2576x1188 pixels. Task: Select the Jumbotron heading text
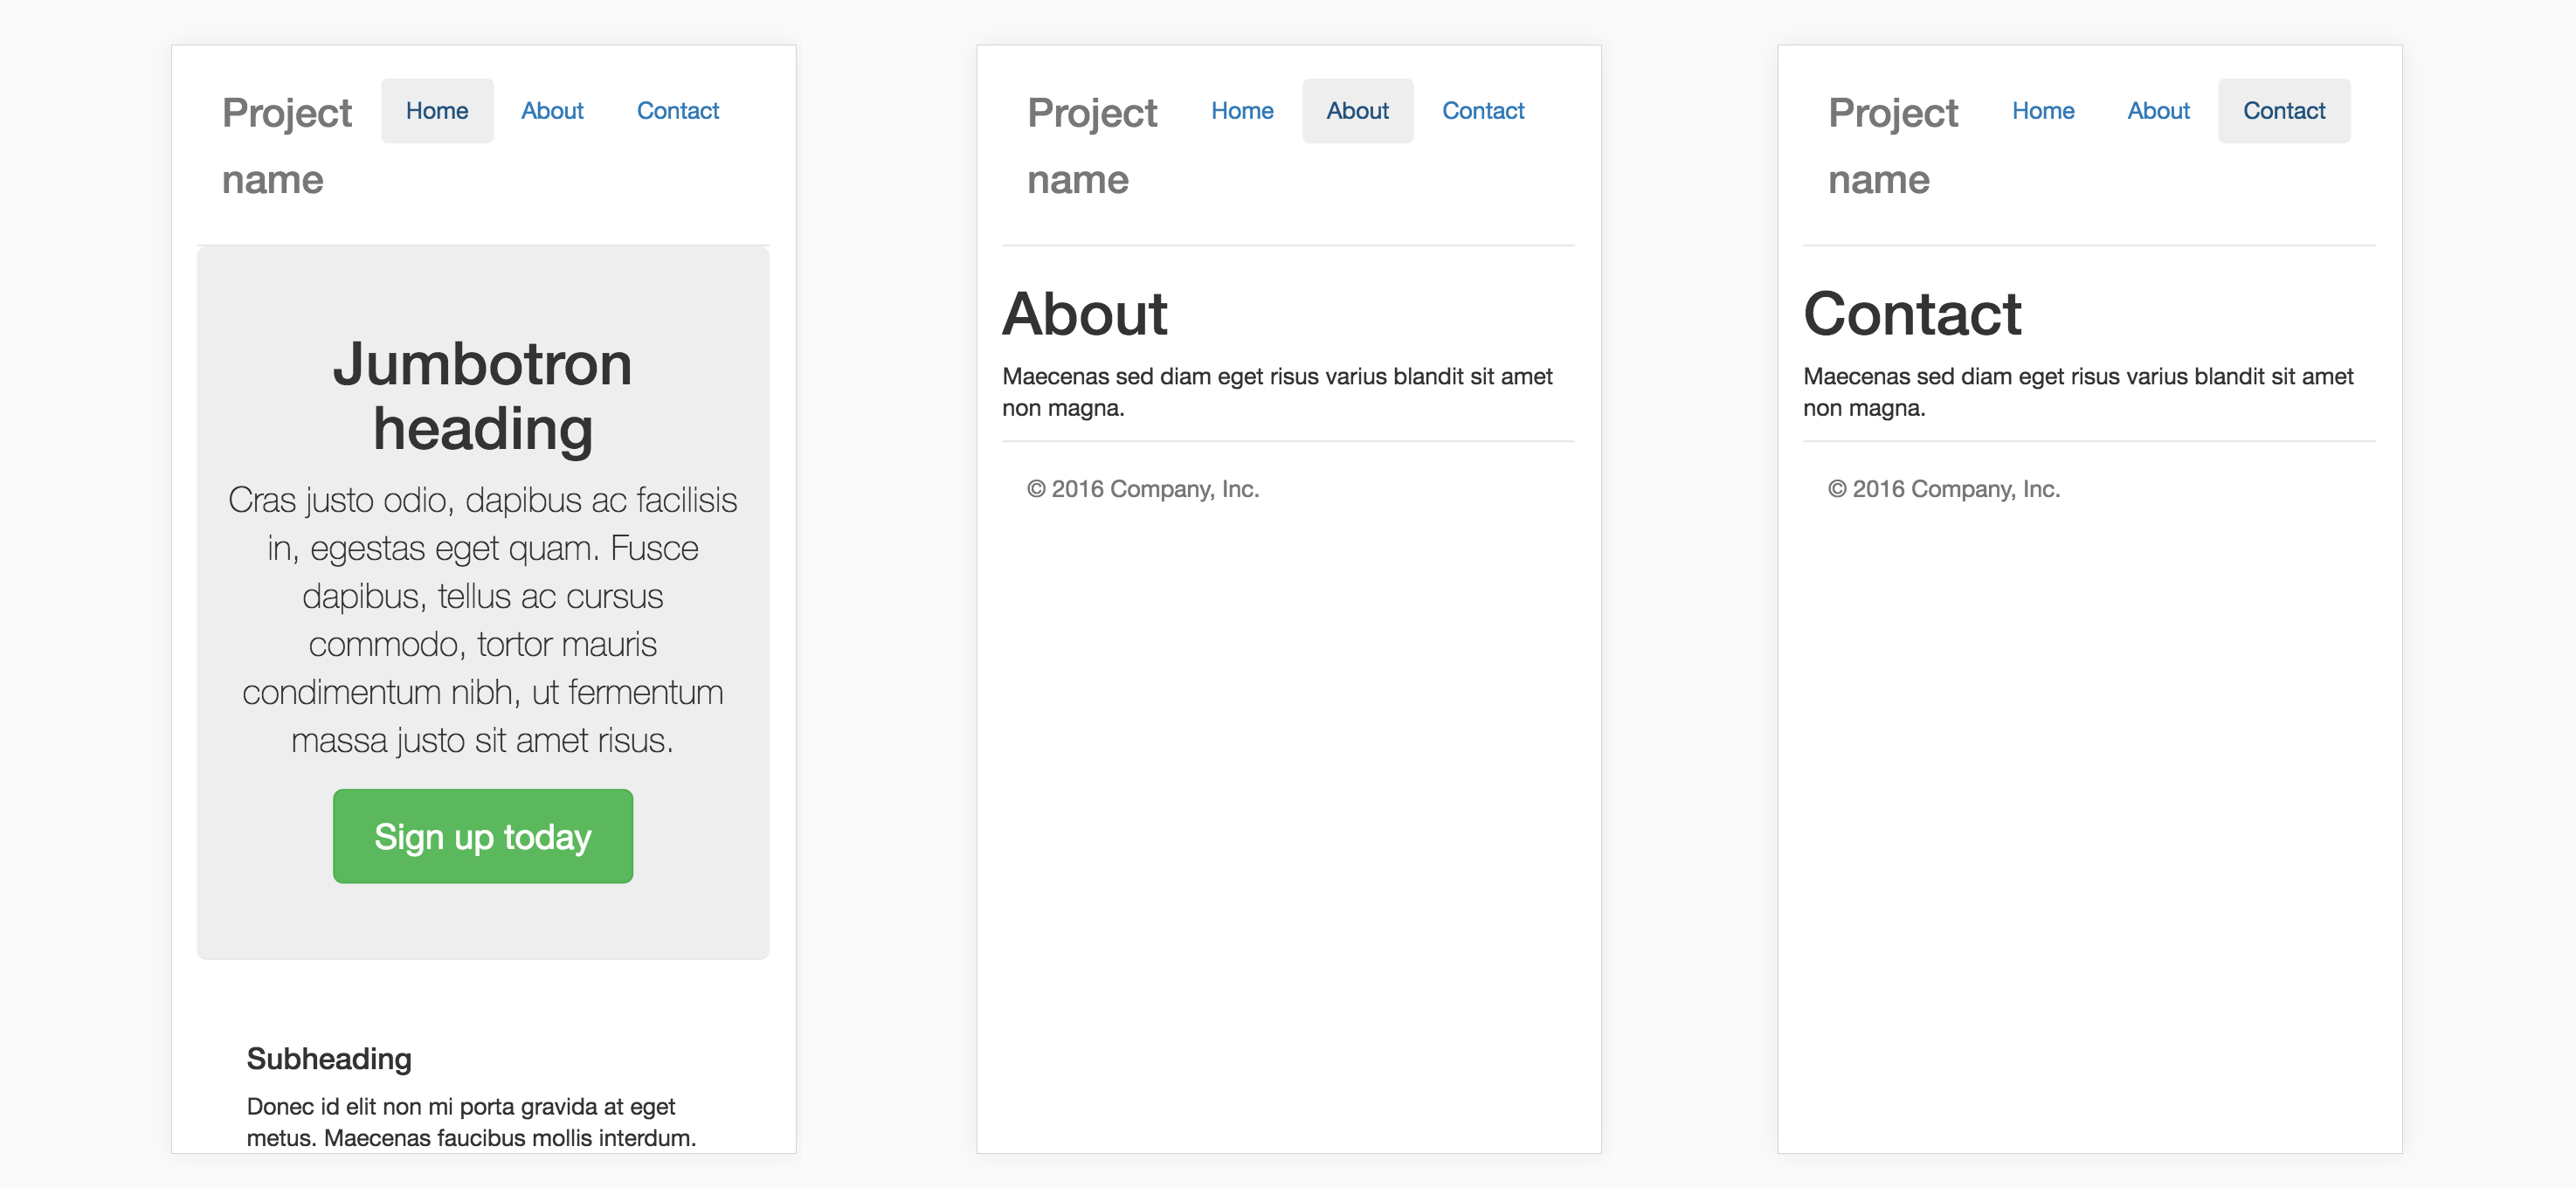tap(482, 395)
